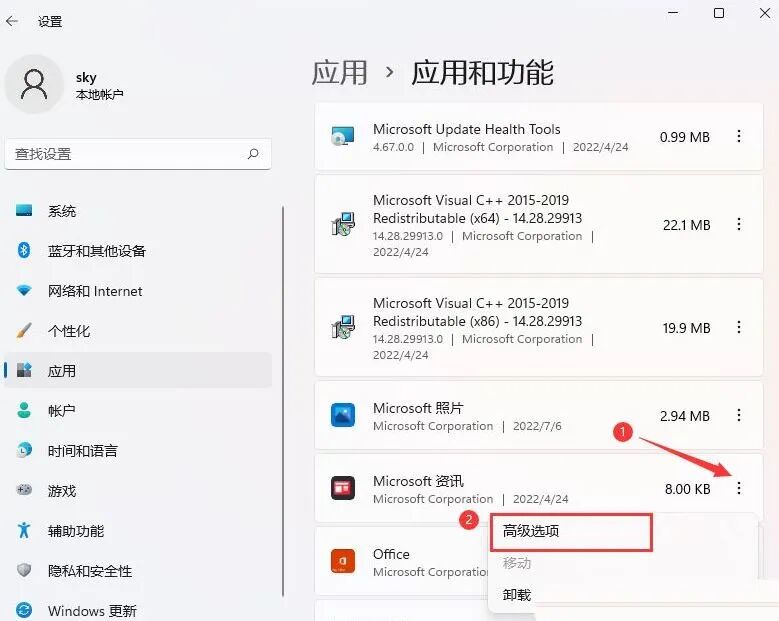779x621 pixels.
Task: Click the Microsoft 资讯 app name
Action: point(418,481)
